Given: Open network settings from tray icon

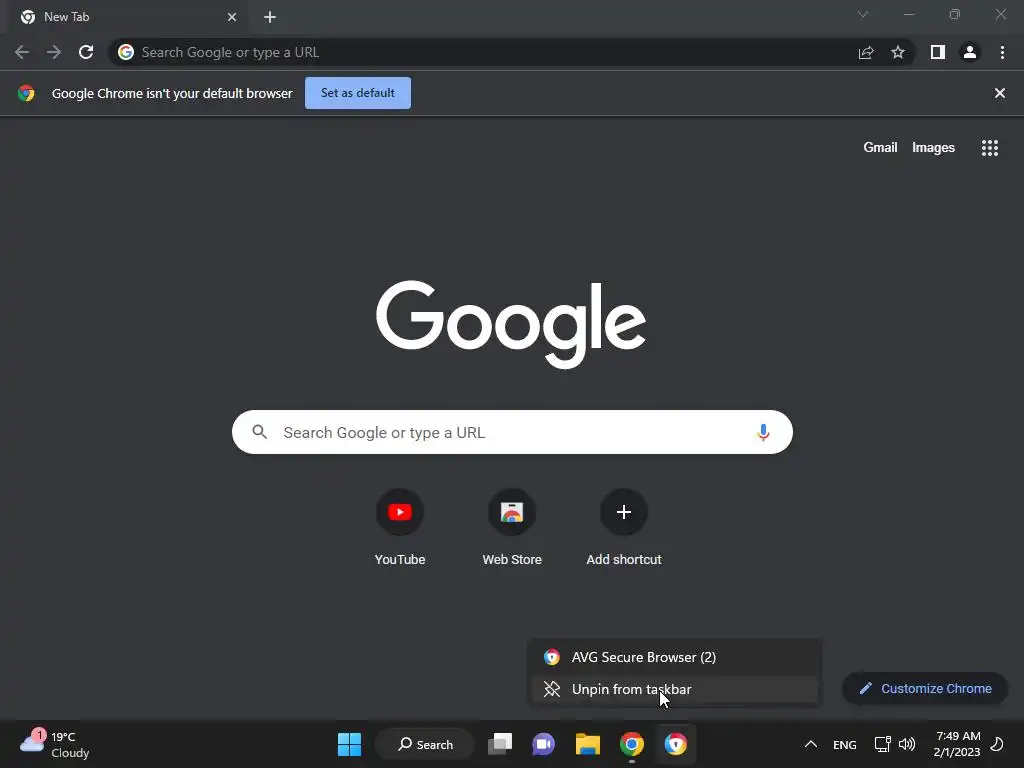Looking at the screenshot, I should click(x=882, y=744).
